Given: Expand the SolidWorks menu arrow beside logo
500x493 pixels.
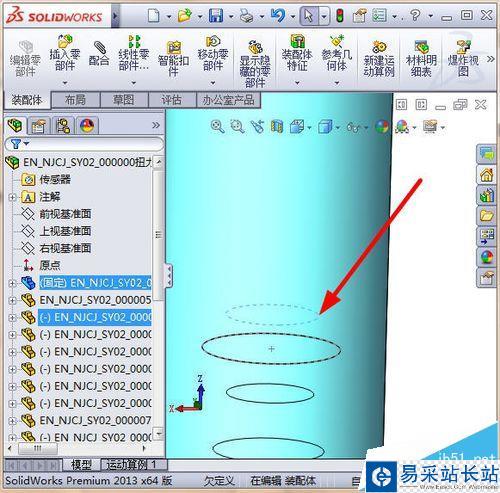Looking at the screenshot, I should tap(115, 16).
